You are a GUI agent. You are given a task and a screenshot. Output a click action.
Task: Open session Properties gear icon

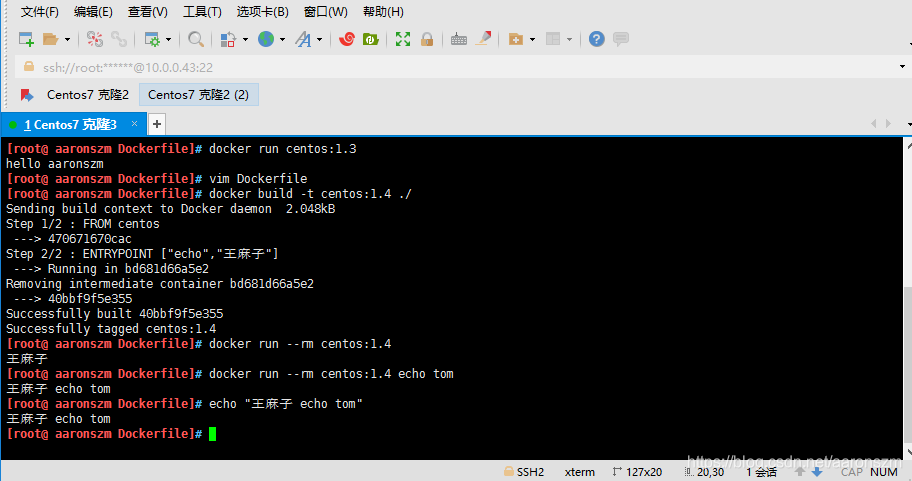[x=152, y=39]
